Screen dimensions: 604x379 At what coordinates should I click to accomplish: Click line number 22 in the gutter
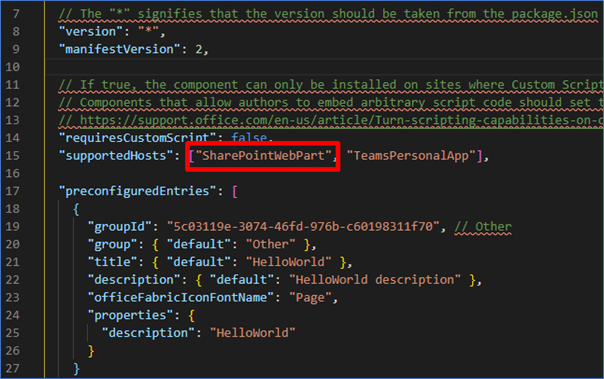(12, 280)
